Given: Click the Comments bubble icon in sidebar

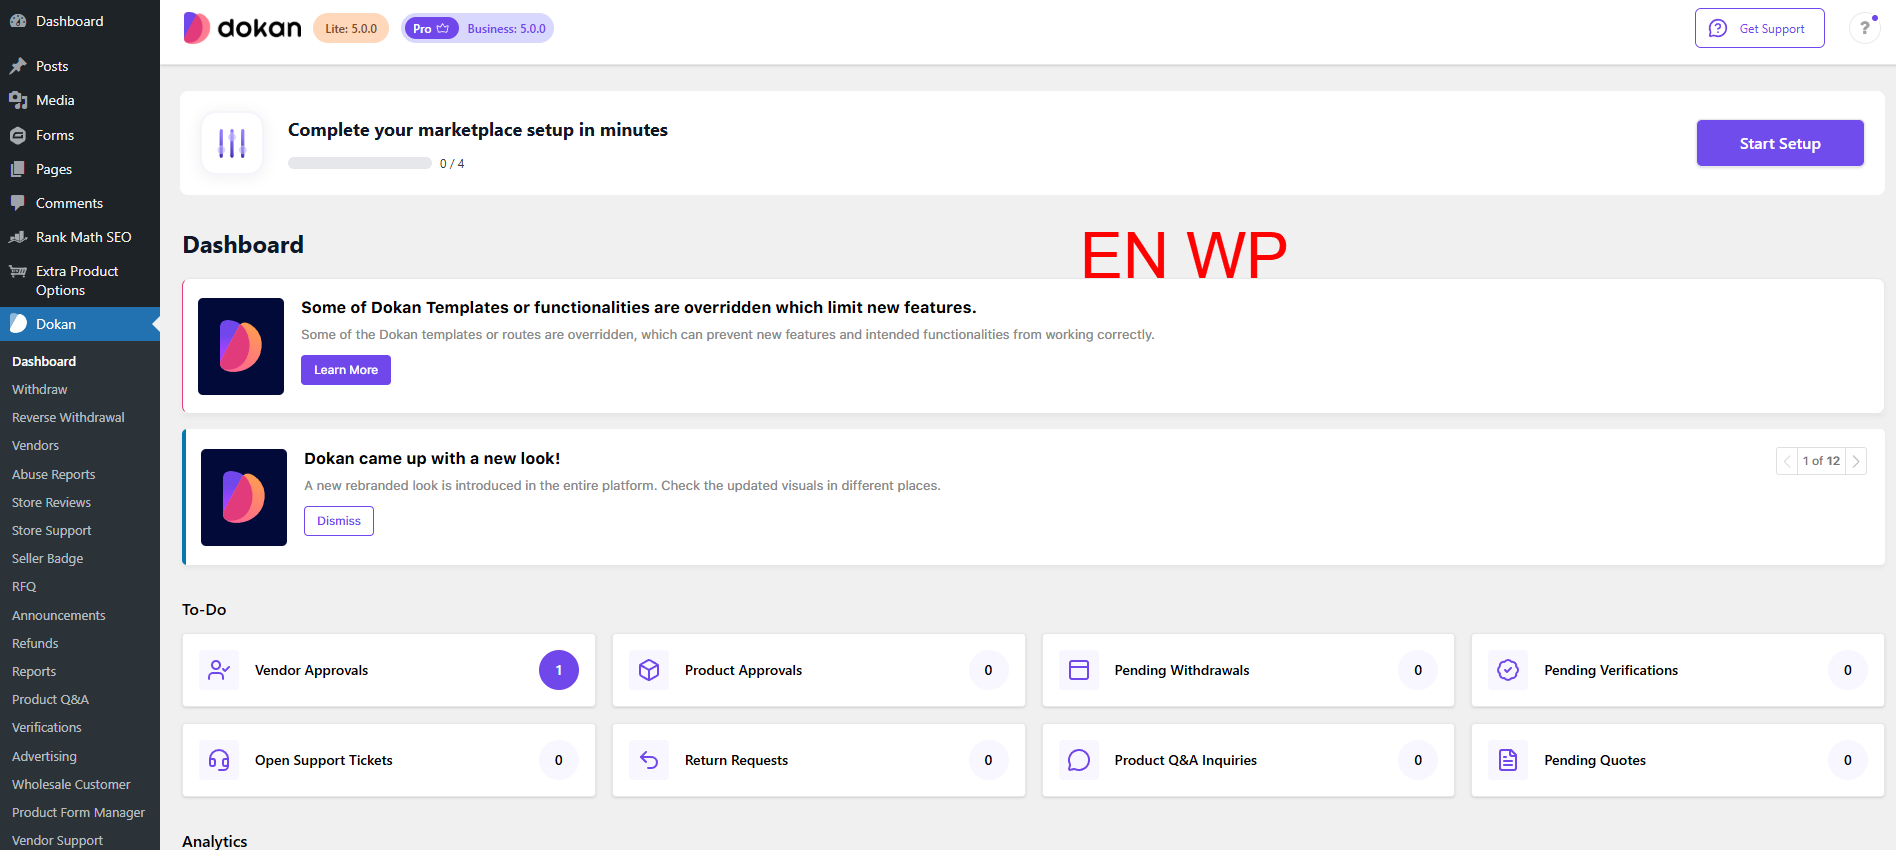Looking at the screenshot, I should [18, 203].
